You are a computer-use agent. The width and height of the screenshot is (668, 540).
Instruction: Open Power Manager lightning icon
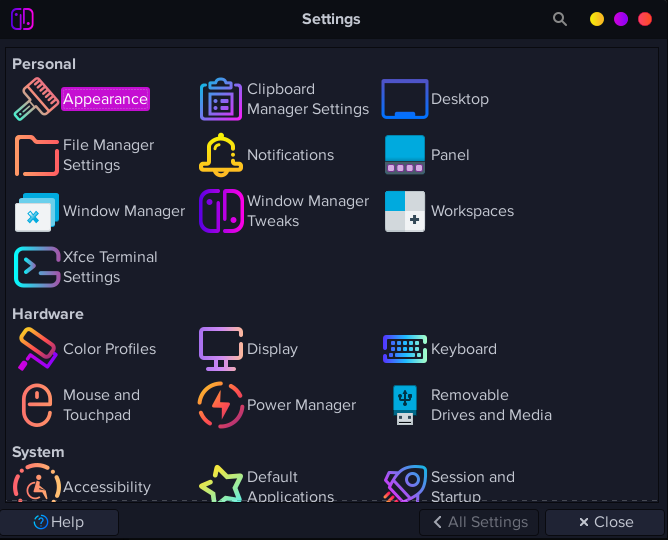tap(221, 405)
